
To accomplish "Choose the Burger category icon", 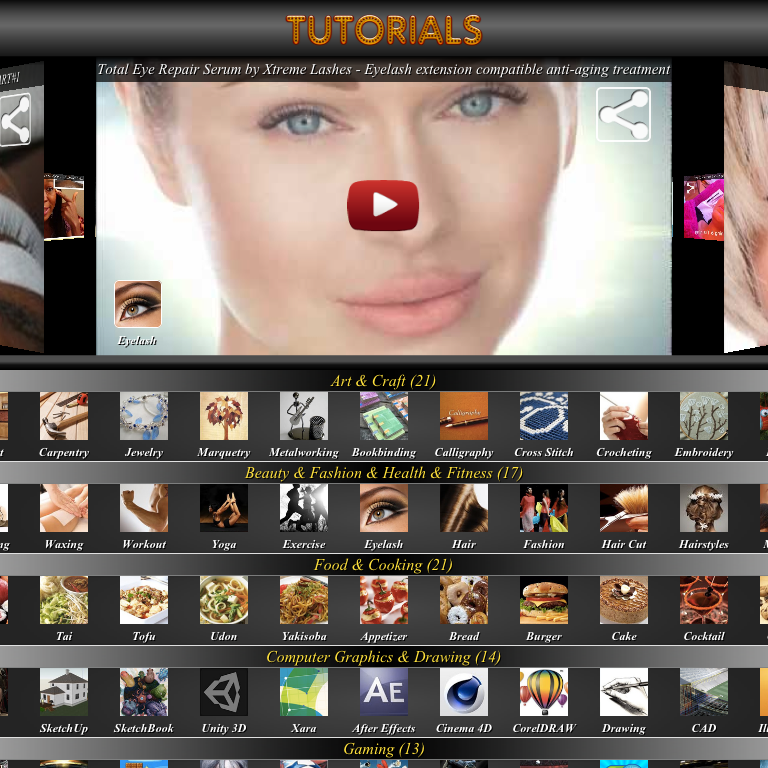I will [x=544, y=600].
